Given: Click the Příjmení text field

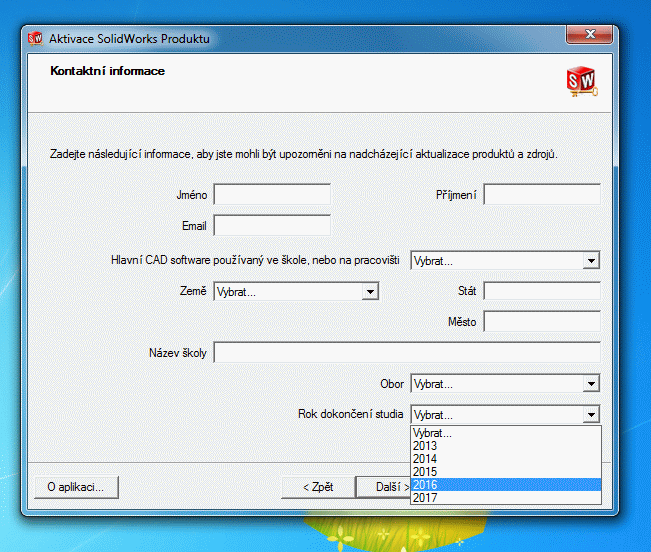Looking at the screenshot, I should (x=542, y=194).
